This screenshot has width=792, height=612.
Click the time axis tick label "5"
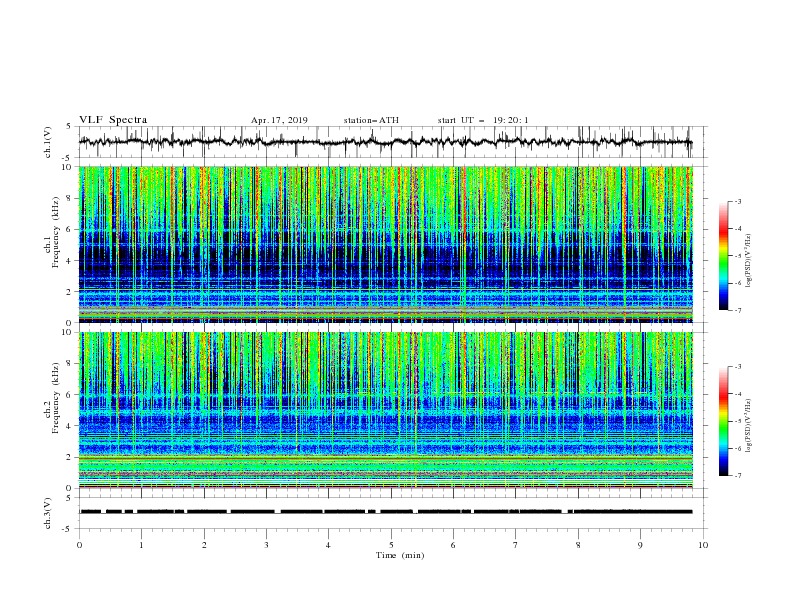(x=391, y=545)
